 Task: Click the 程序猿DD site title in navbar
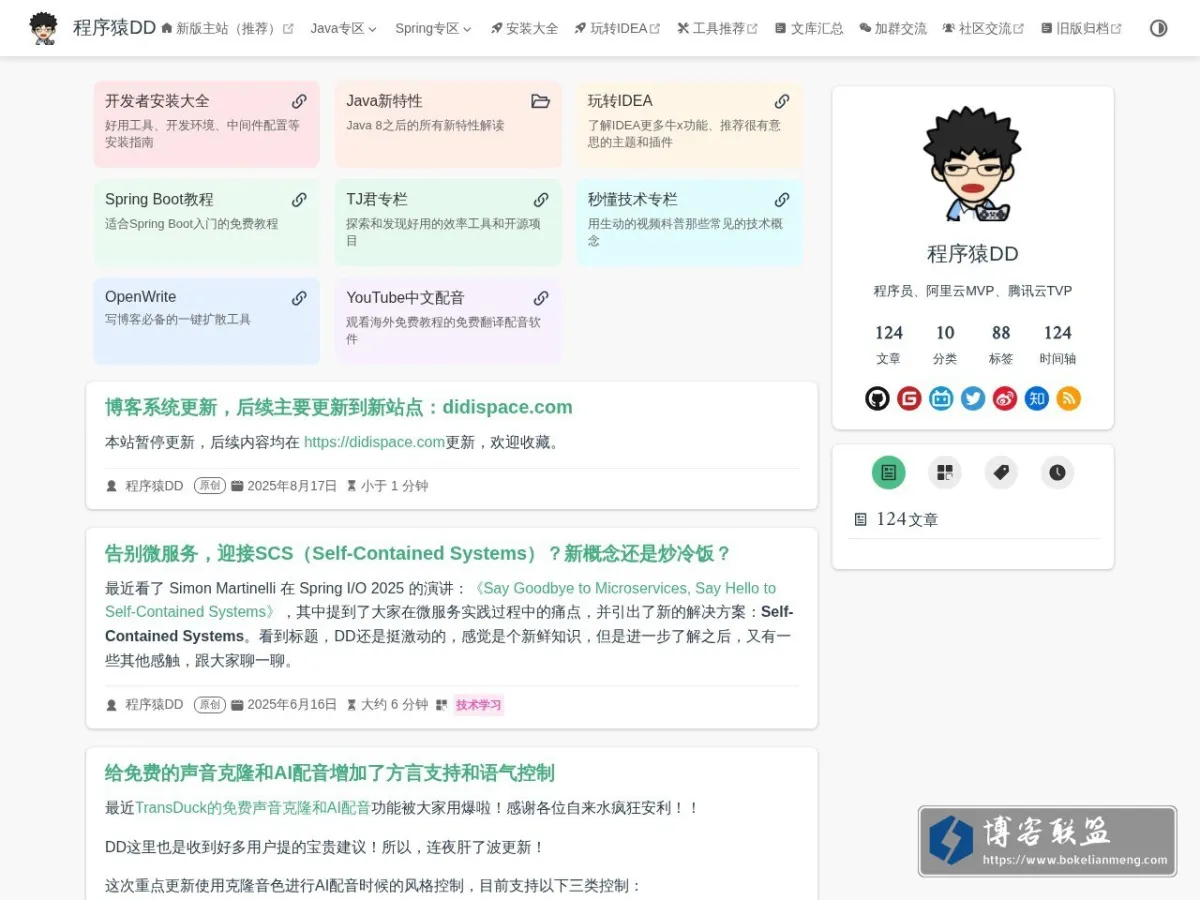click(114, 28)
